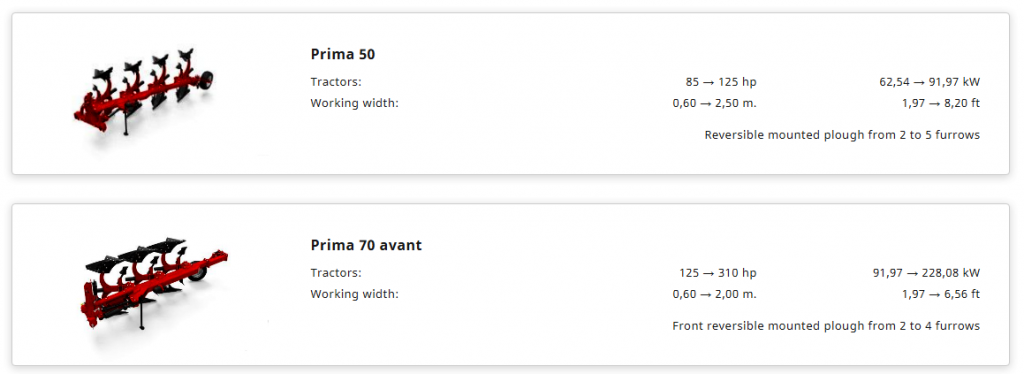
Task: Click Working width label in Prima 50 card
Action: pos(355,103)
